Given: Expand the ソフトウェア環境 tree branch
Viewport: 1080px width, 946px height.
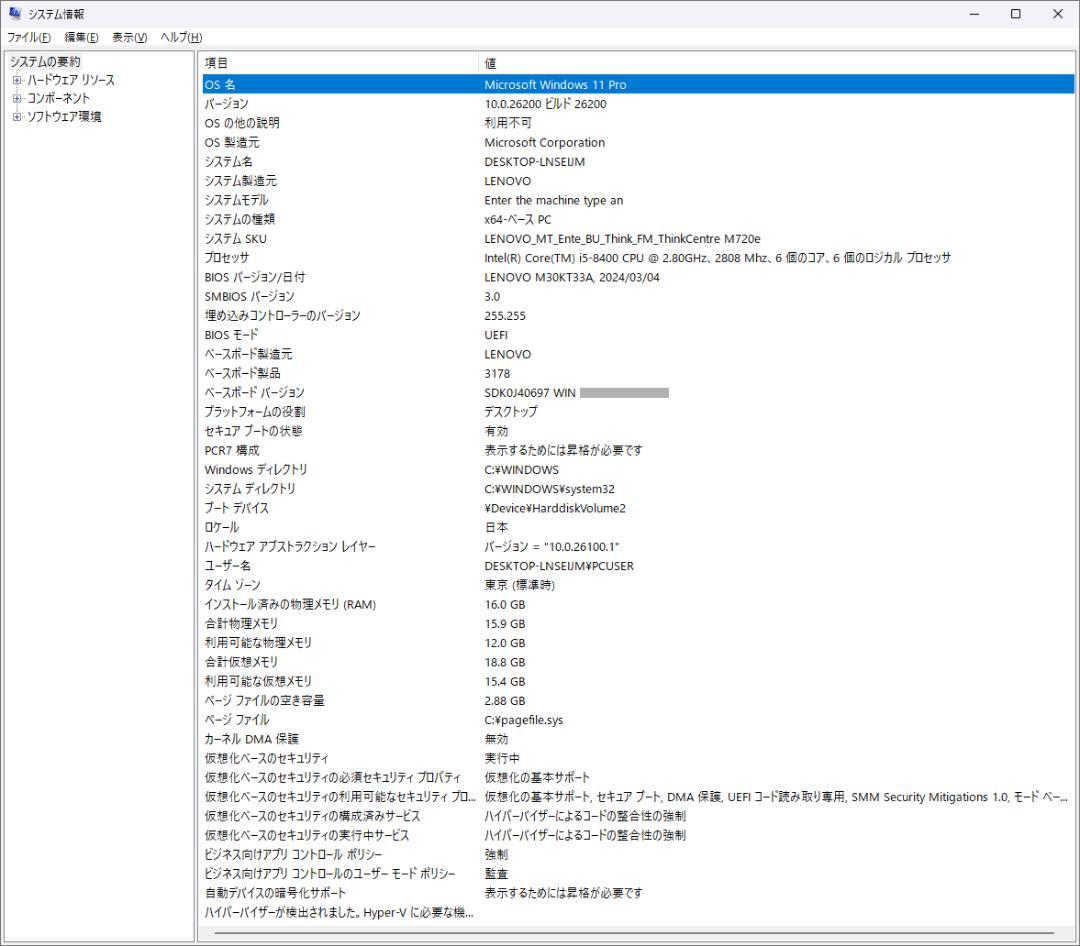Looking at the screenshot, I should (x=16, y=116).
